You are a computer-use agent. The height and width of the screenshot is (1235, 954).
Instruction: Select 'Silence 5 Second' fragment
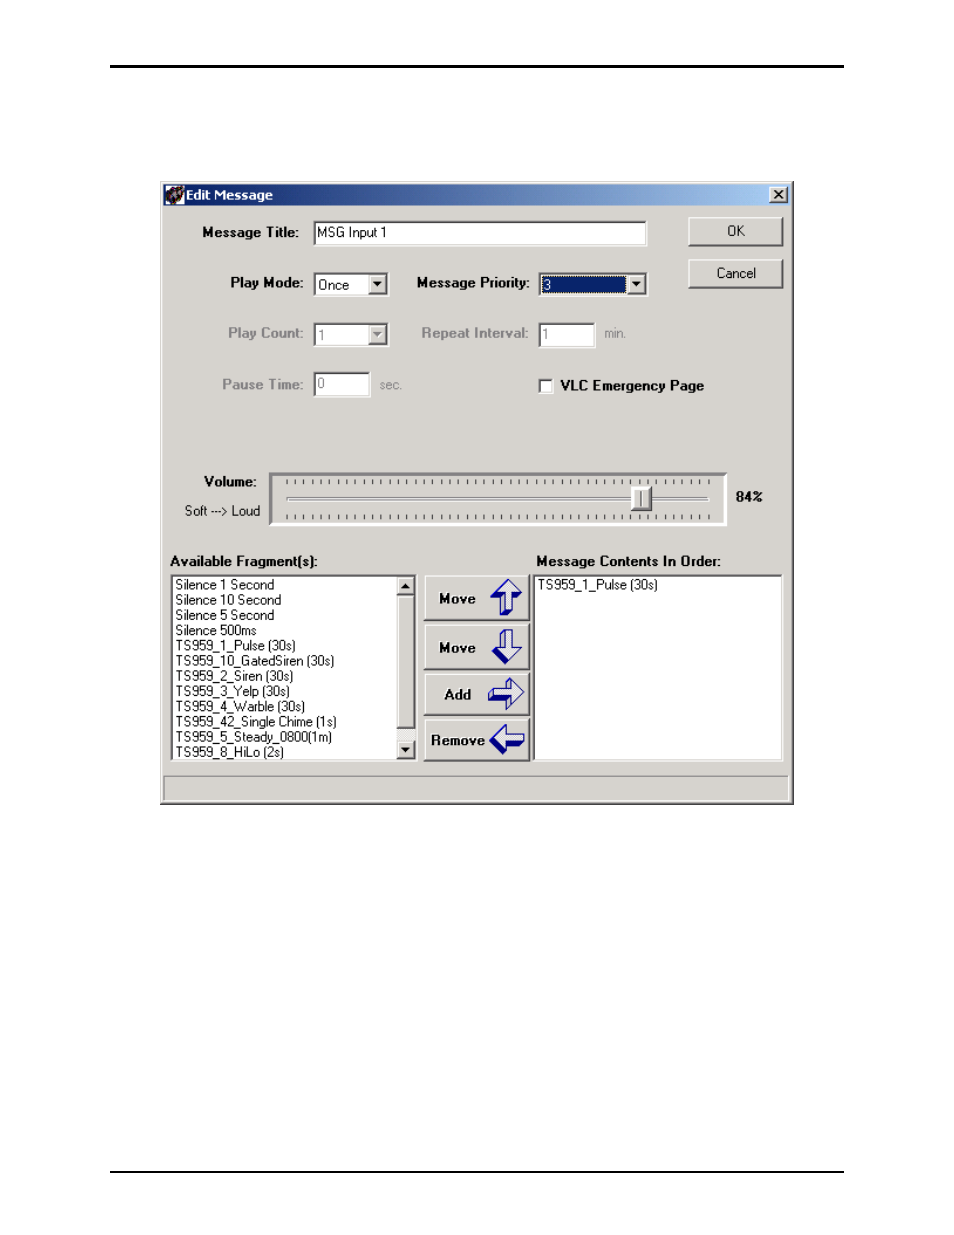pos(225,615)
